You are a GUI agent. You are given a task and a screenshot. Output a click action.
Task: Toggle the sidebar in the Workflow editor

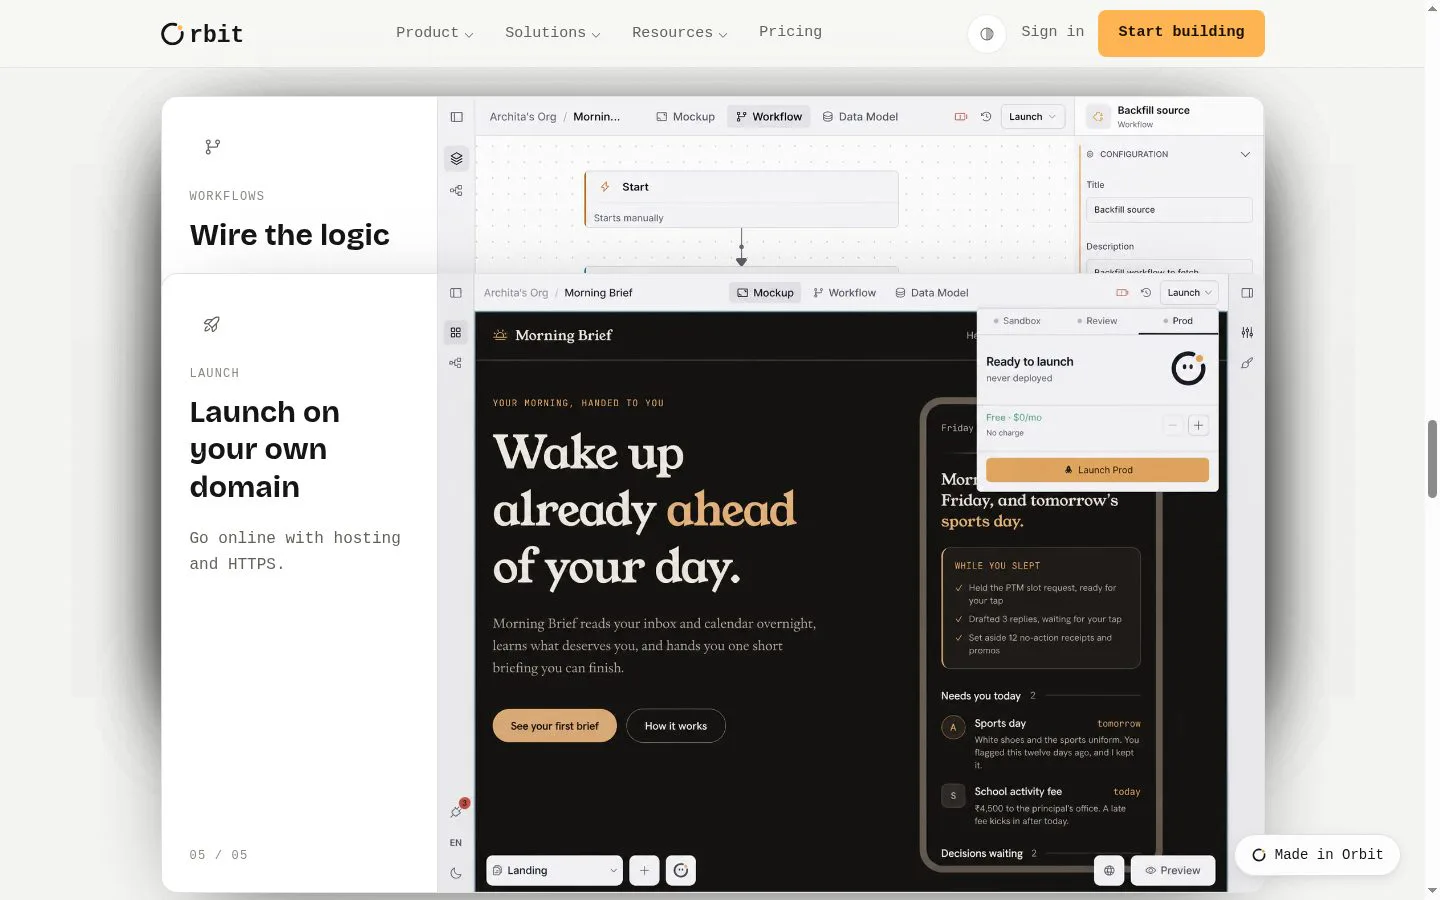pos(457,117)
